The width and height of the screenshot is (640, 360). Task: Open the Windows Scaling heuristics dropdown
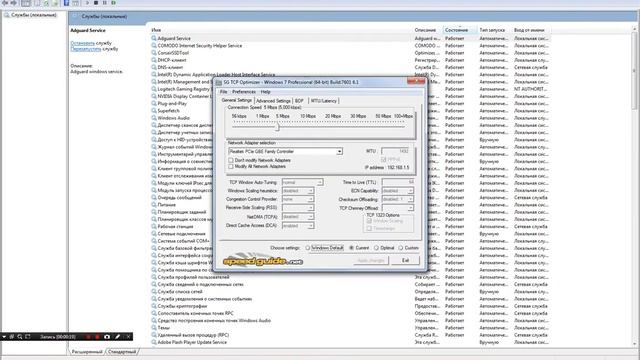[311, 191]
